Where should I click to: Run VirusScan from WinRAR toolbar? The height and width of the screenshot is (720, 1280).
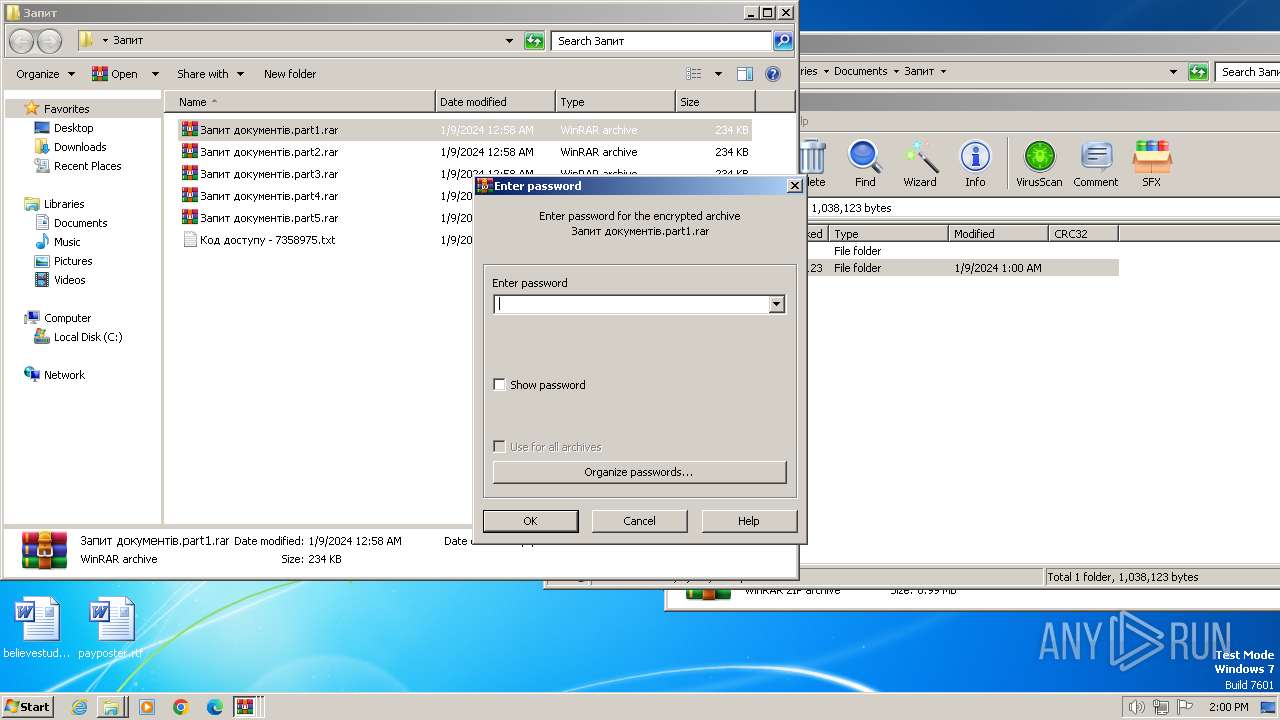tap(1039, 164)
